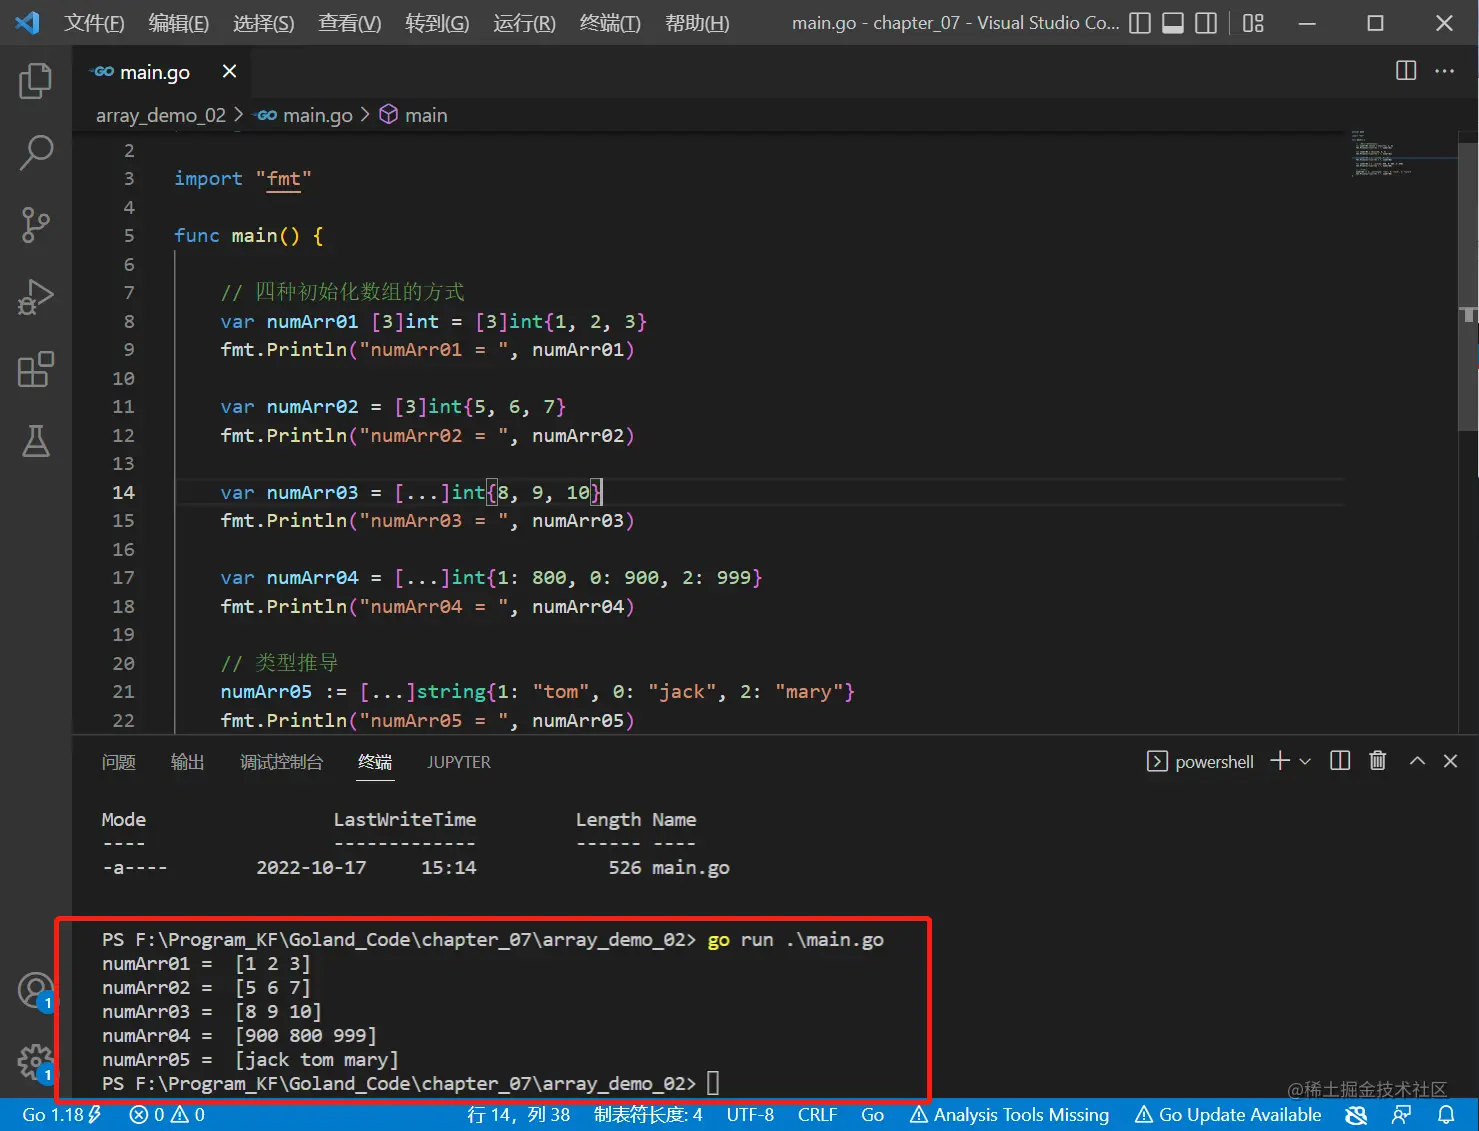The height and width of the screenshot is (1131, 1479).
Task: Open the 文件(F) menu
Action: (x=94, y=23)
